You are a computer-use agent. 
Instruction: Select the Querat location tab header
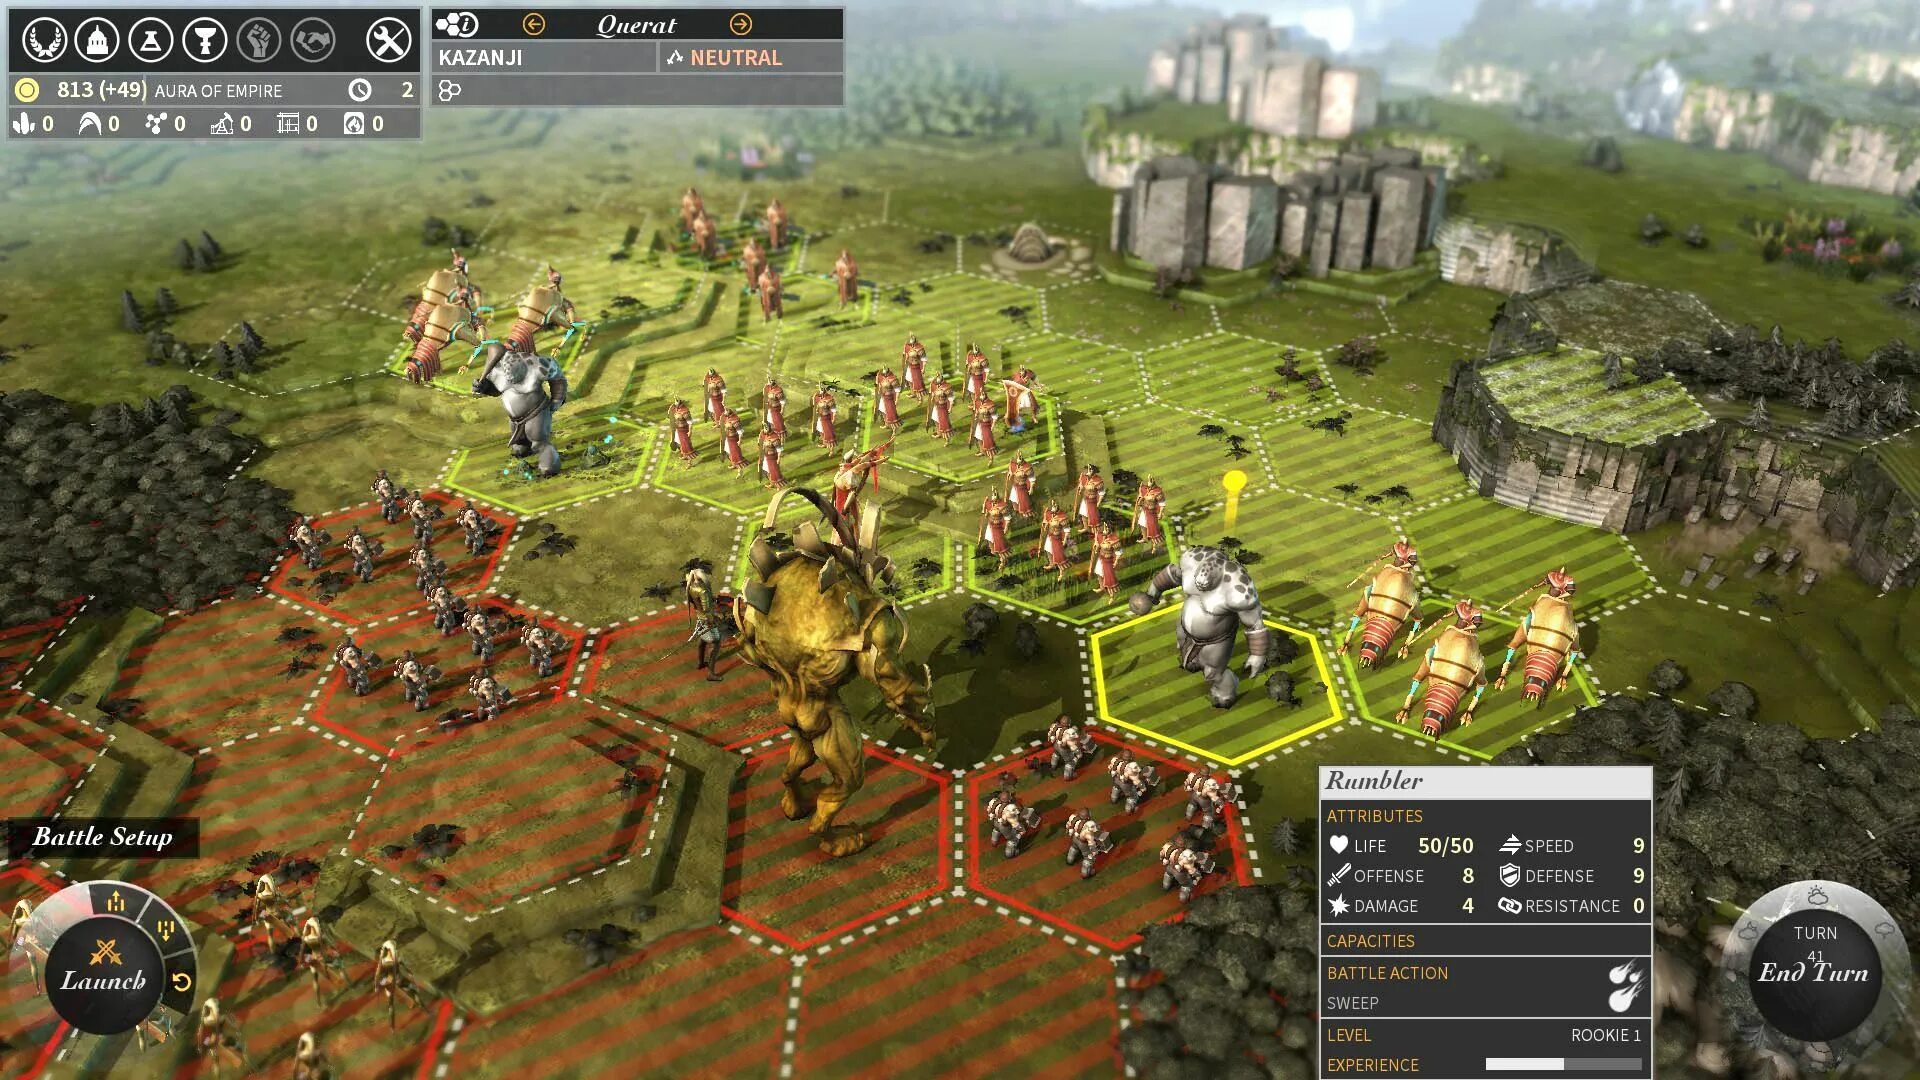coord(637,24)
